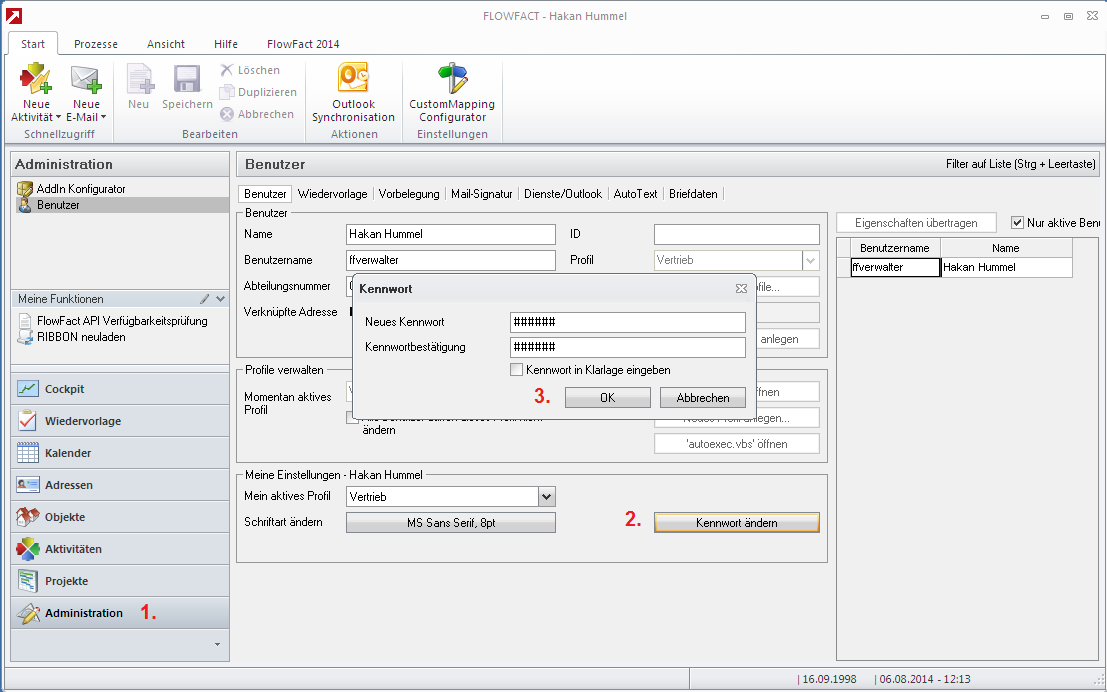
Task: Click Filter auf Liste button
Action: [1021, 164]
